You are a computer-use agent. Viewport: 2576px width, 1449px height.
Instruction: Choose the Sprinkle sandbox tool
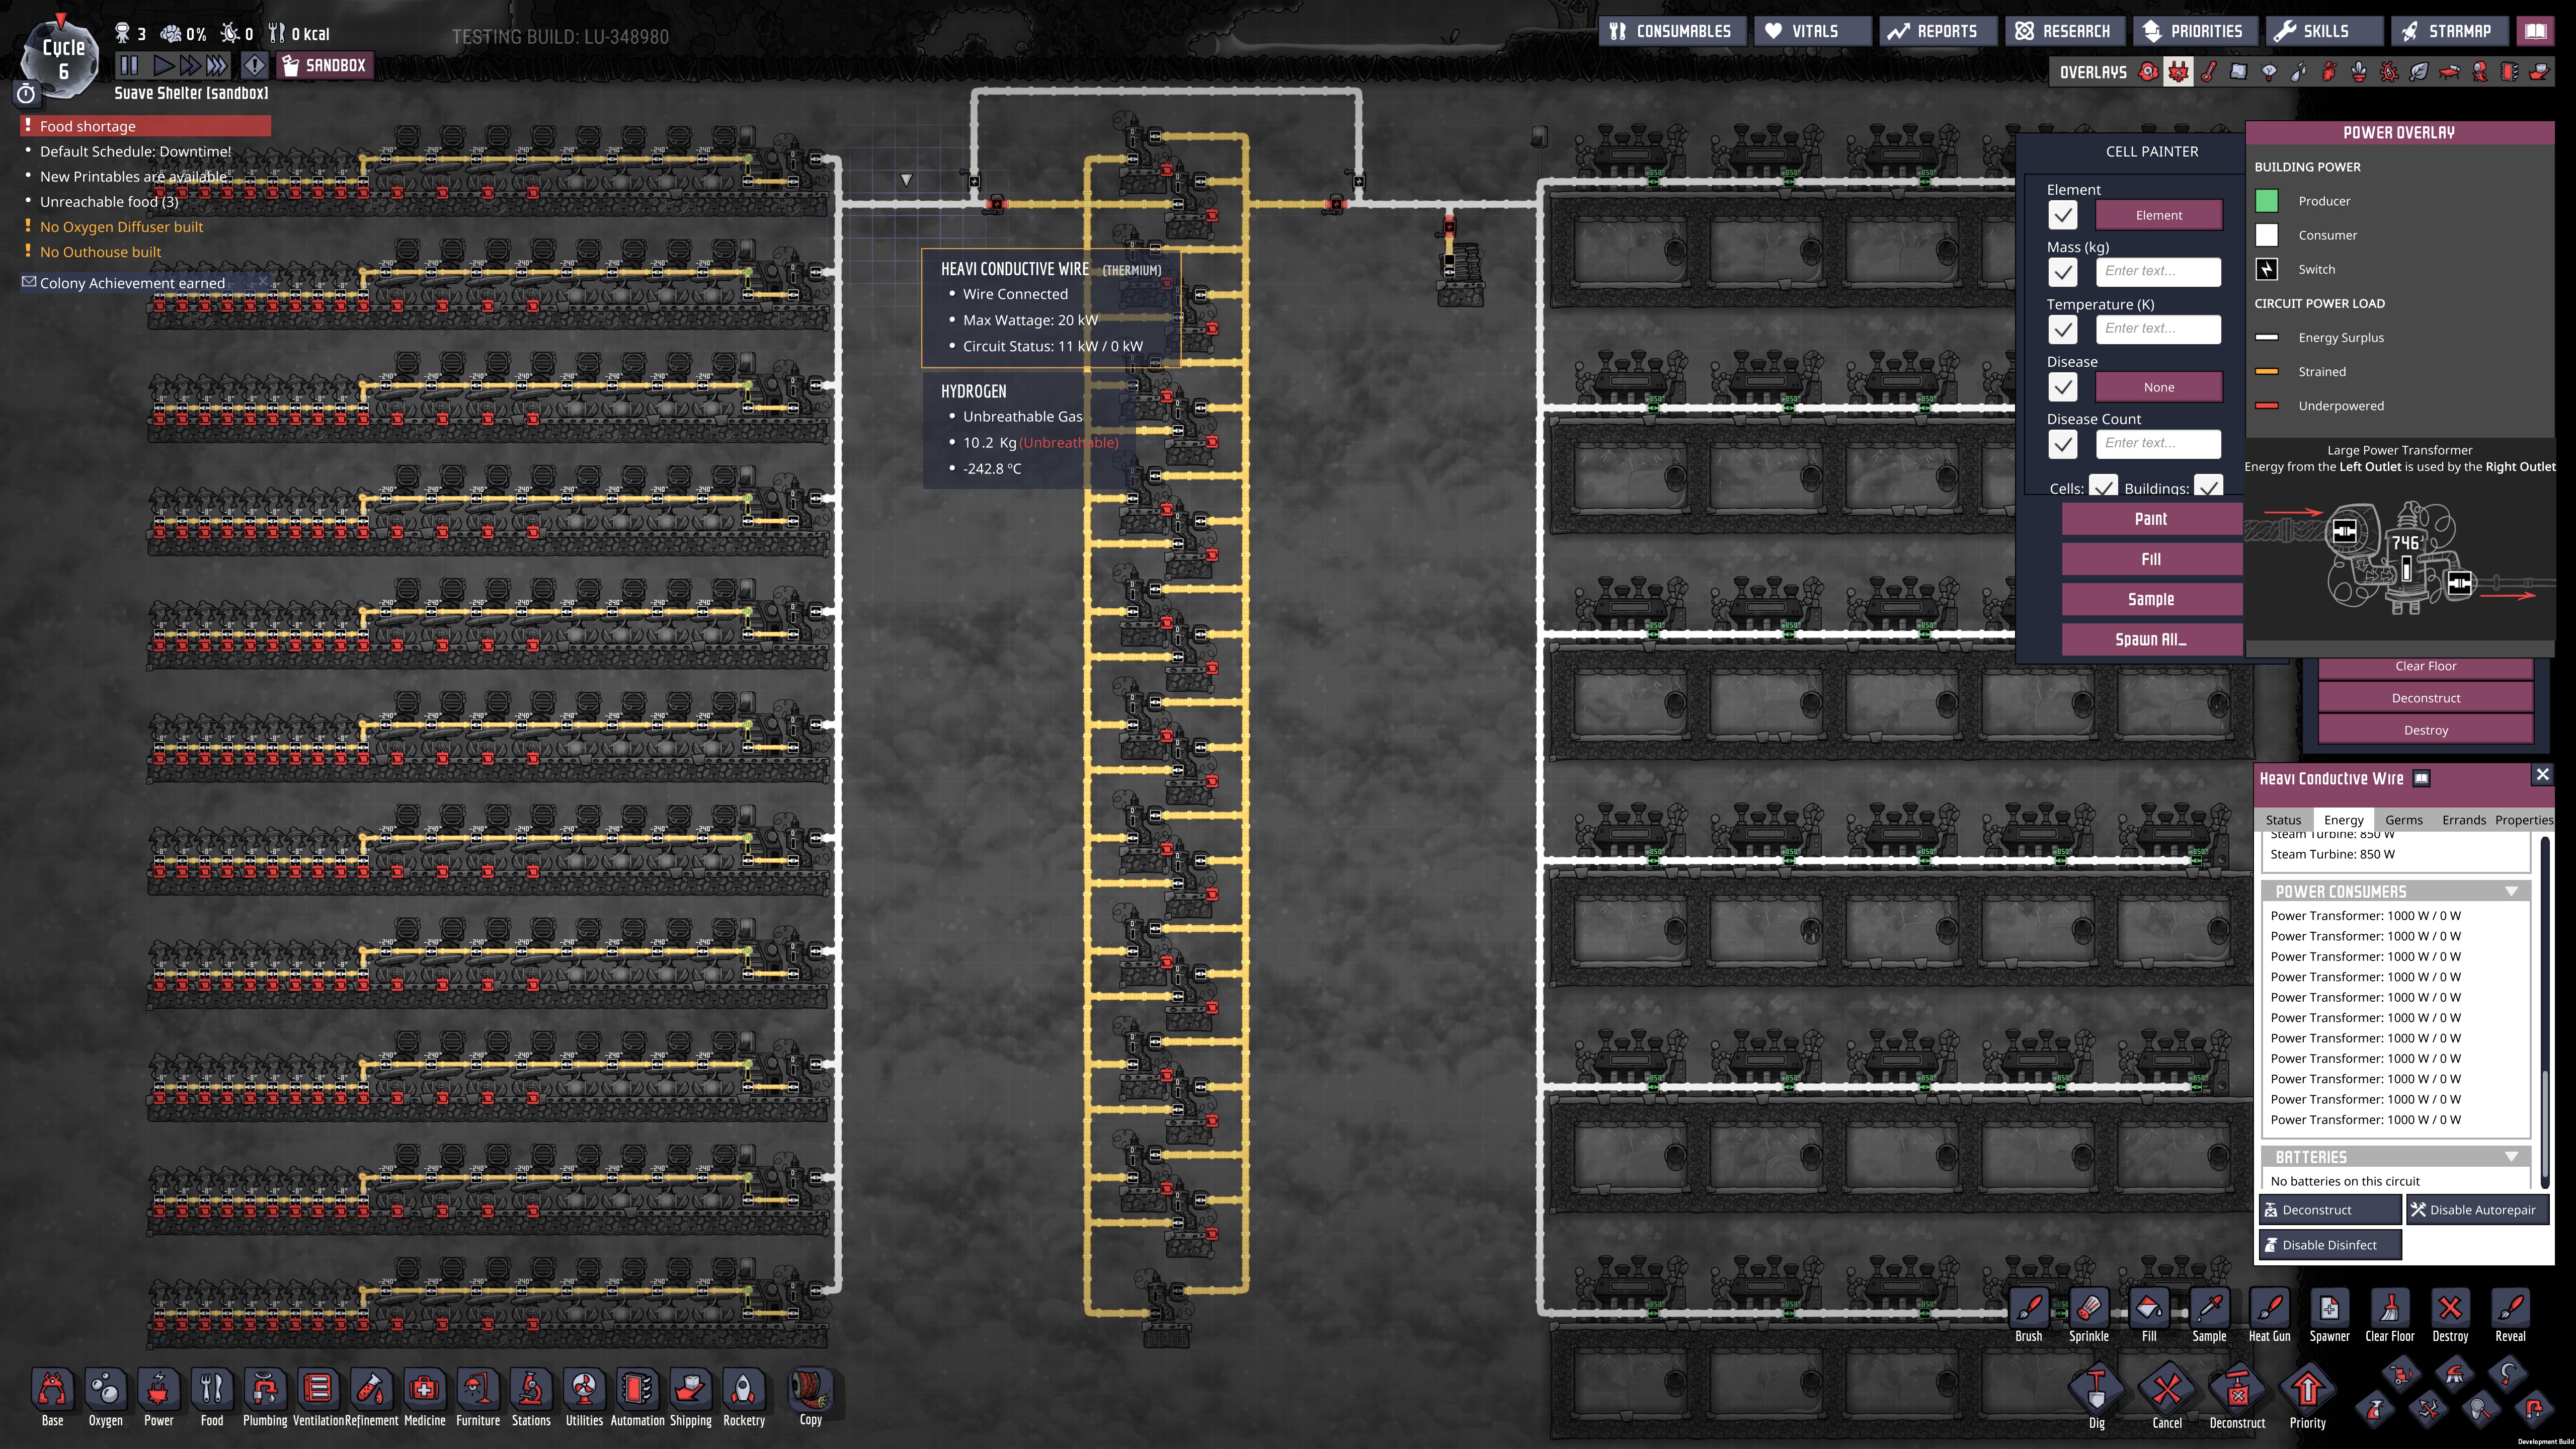[2088, 1309]
